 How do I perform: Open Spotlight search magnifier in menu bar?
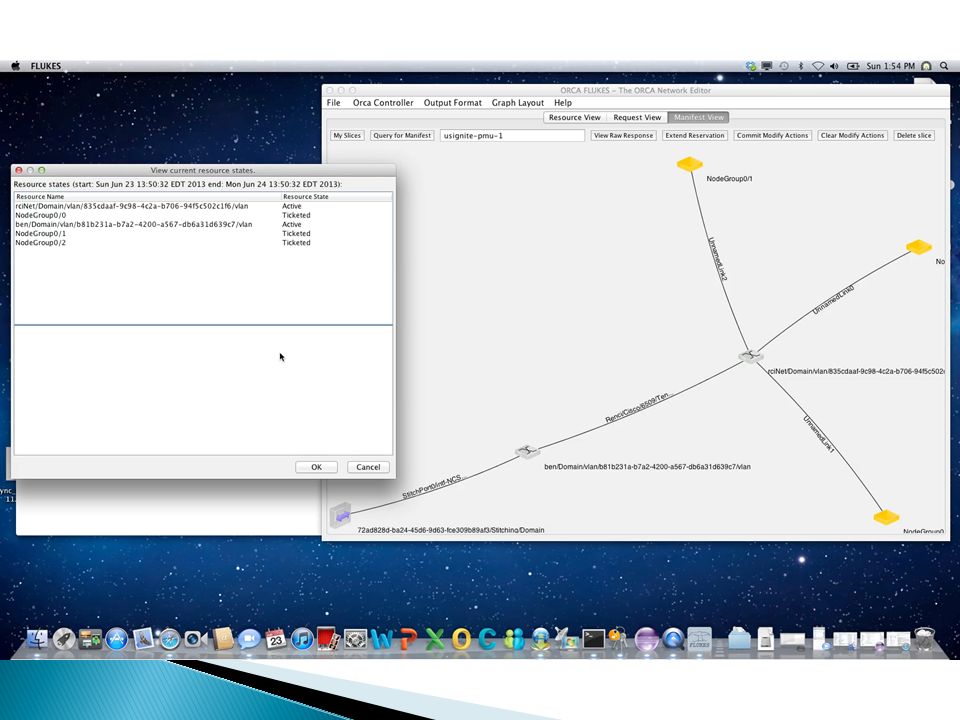[x=945, y=66]
